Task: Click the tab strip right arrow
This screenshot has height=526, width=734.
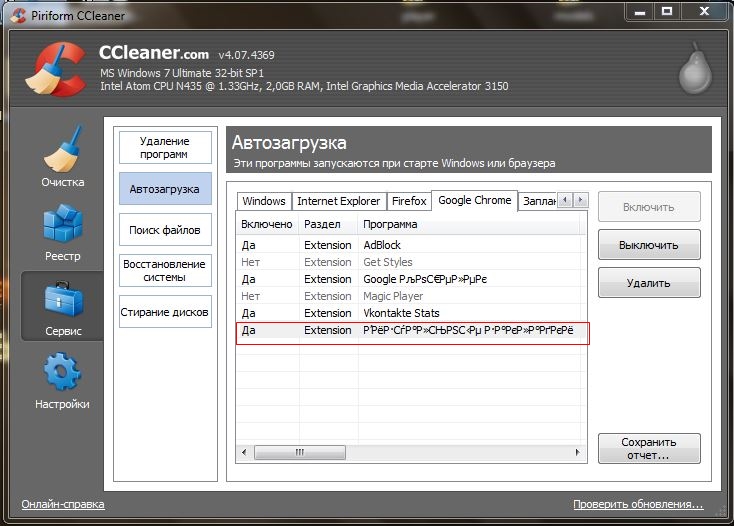Action: [x=580, y=200]
